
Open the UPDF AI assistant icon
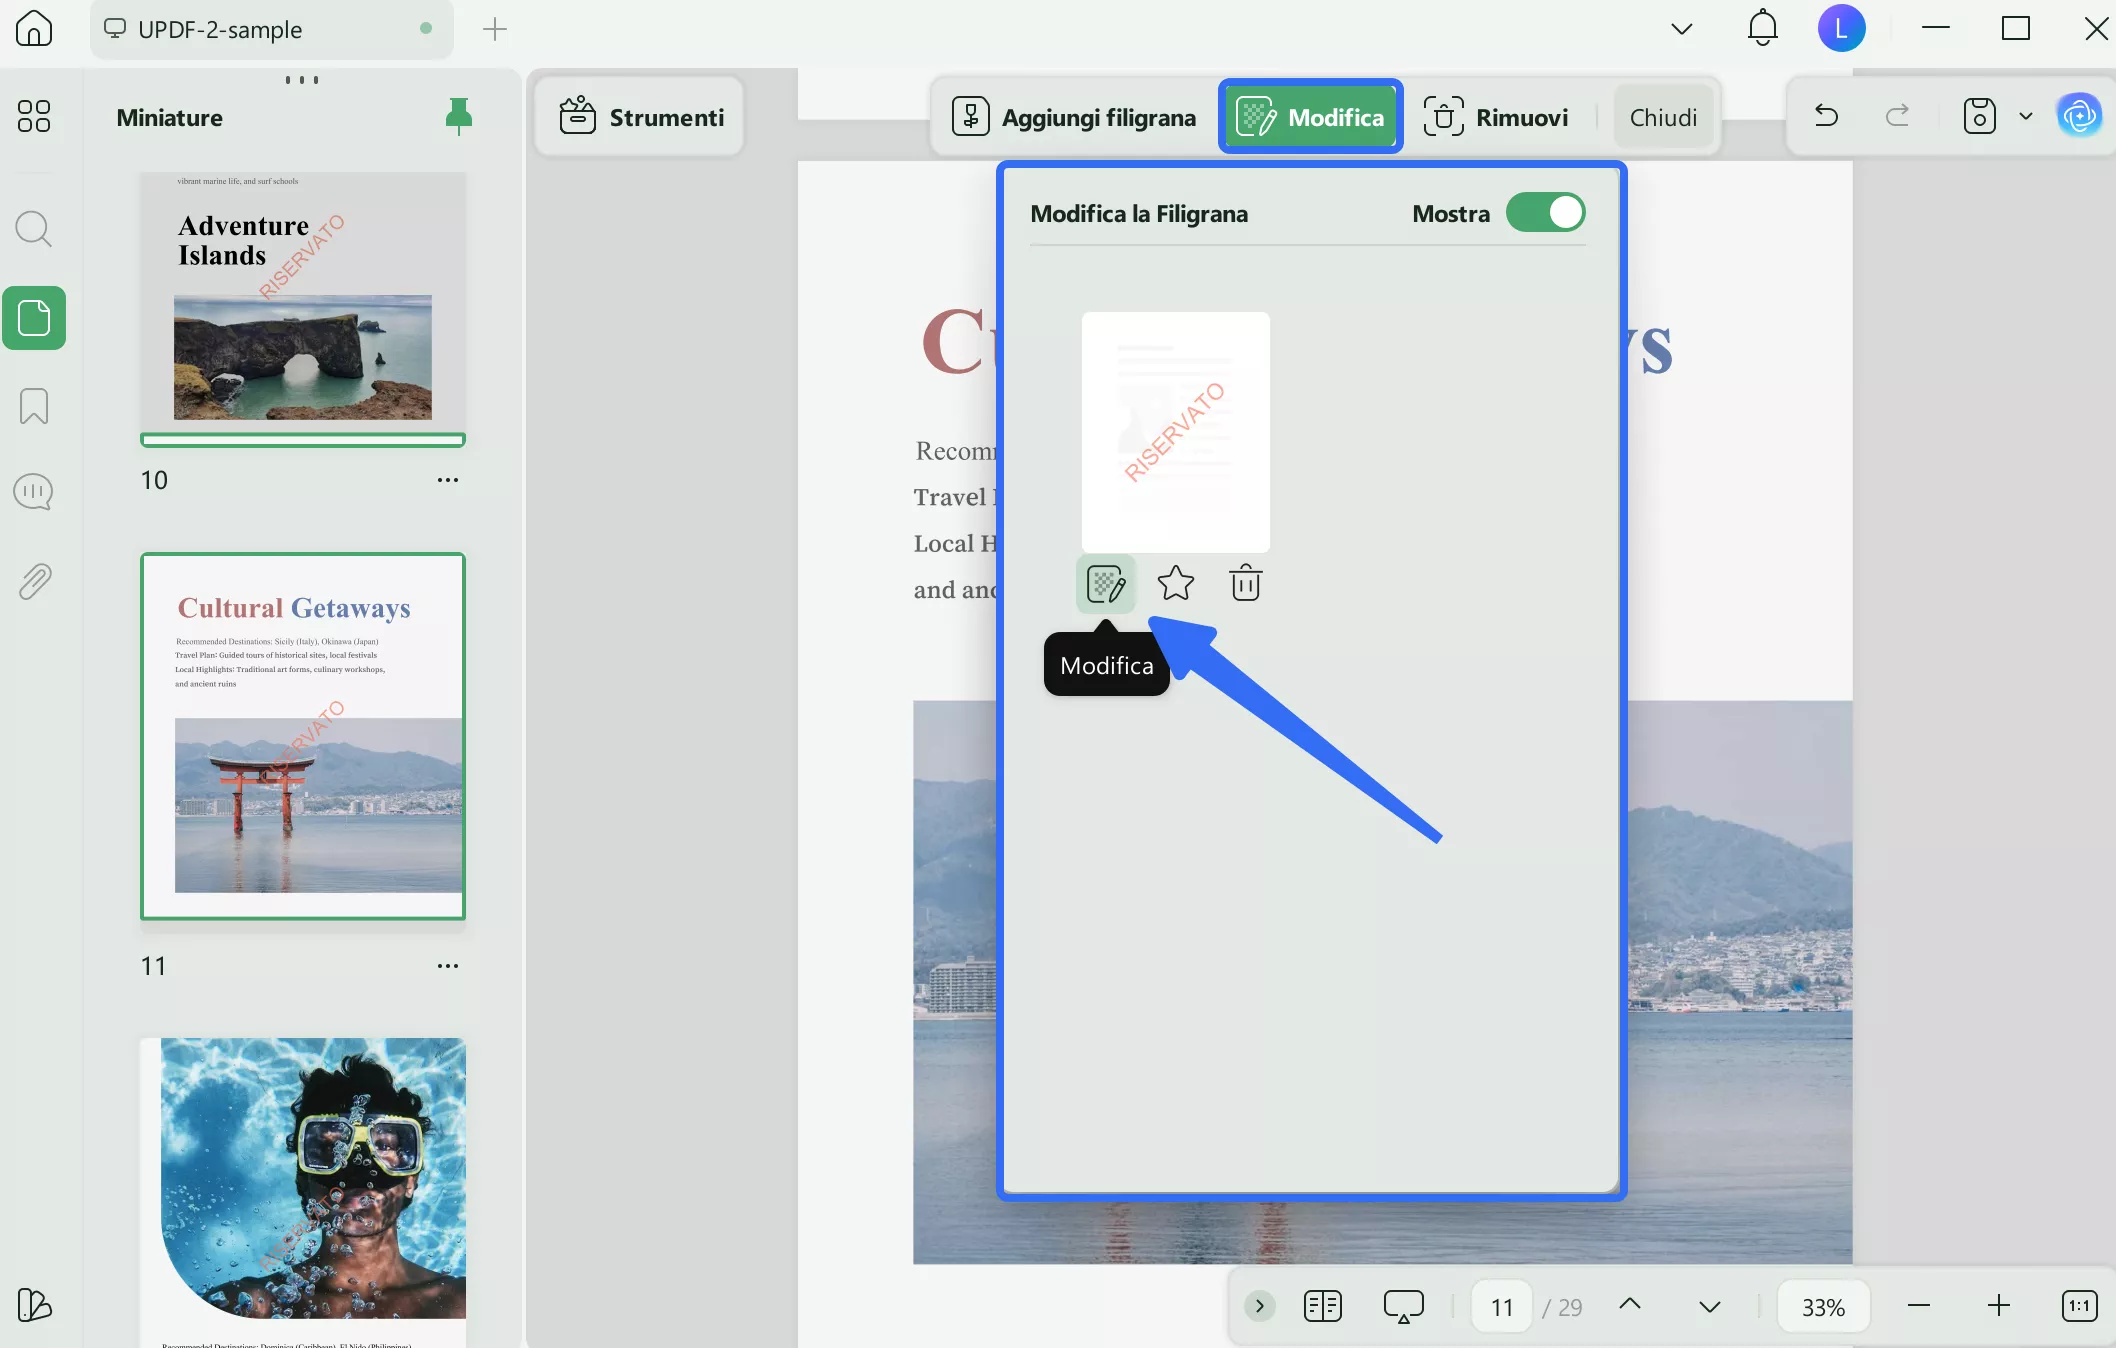[x=2079, y=116]
